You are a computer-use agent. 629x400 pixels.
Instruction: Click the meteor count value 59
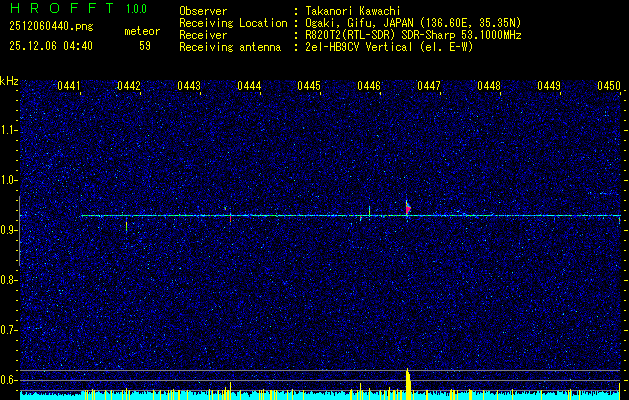click(145, 46)
